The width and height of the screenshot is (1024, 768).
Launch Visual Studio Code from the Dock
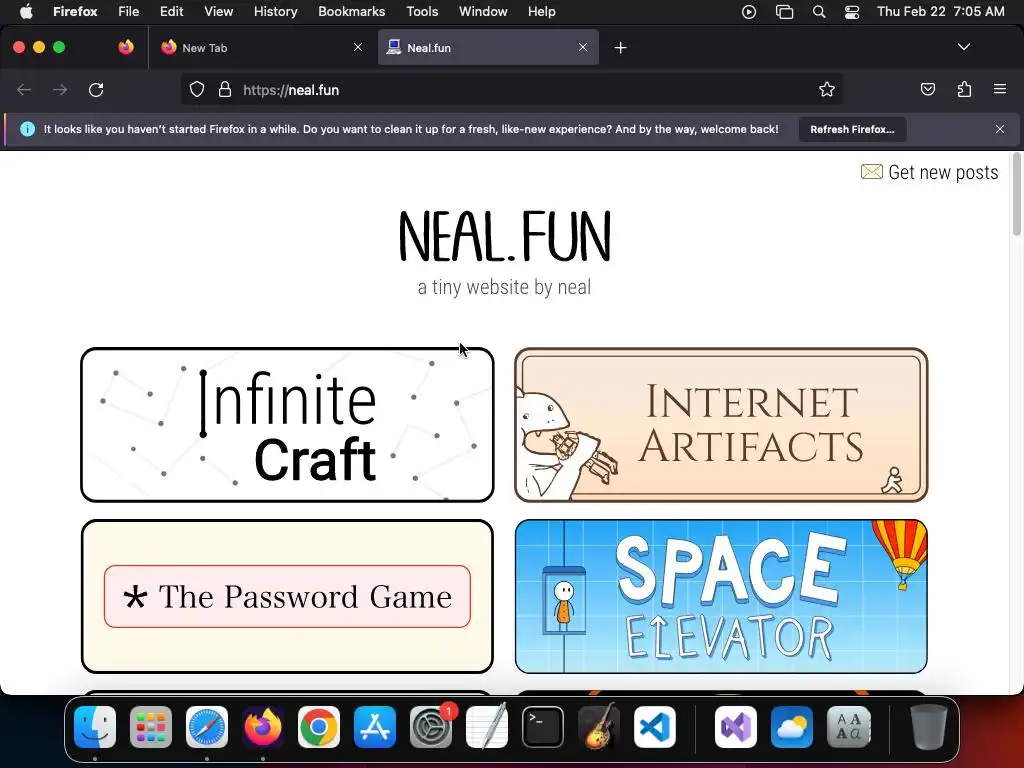tap(655, 727)
